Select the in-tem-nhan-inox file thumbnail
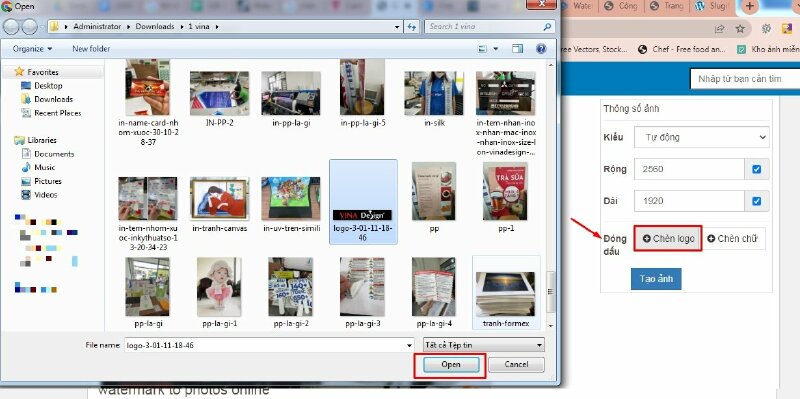This screenshot has height=399, width=800. 506,93
